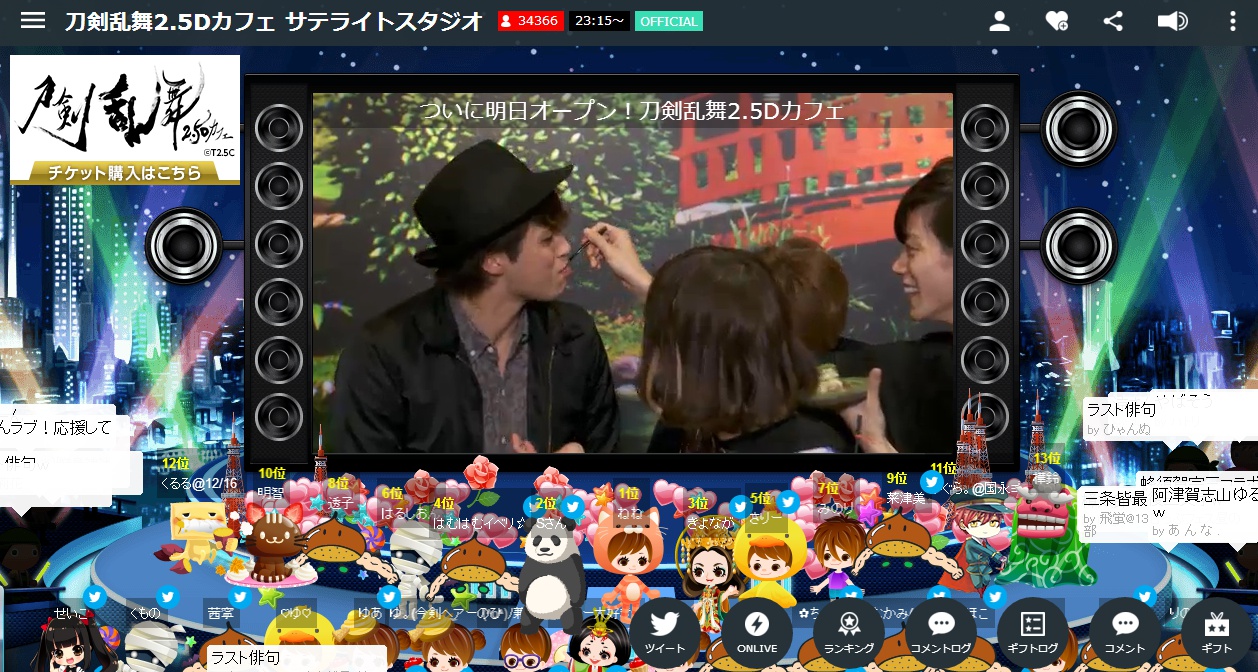The width and height of the screenshot is (1258, 672).
Task: Mute audio with speaker icon
Action: (1172, 21)
